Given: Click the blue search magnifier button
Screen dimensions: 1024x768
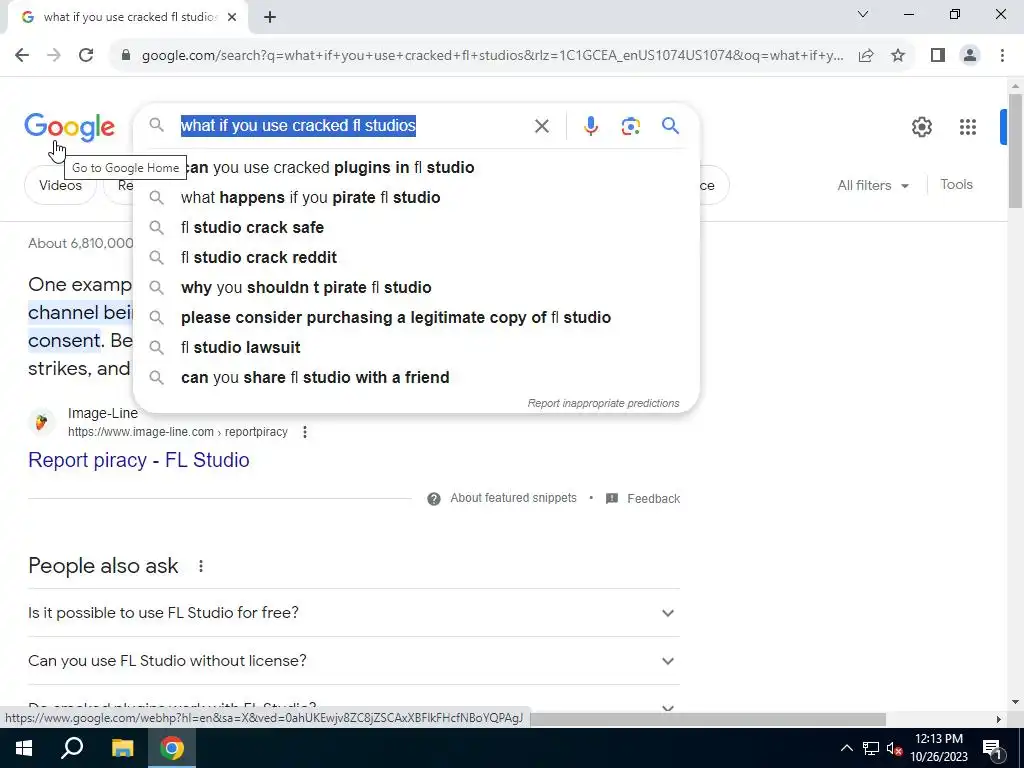Looking at the screenshot, I should pos(670,125).
